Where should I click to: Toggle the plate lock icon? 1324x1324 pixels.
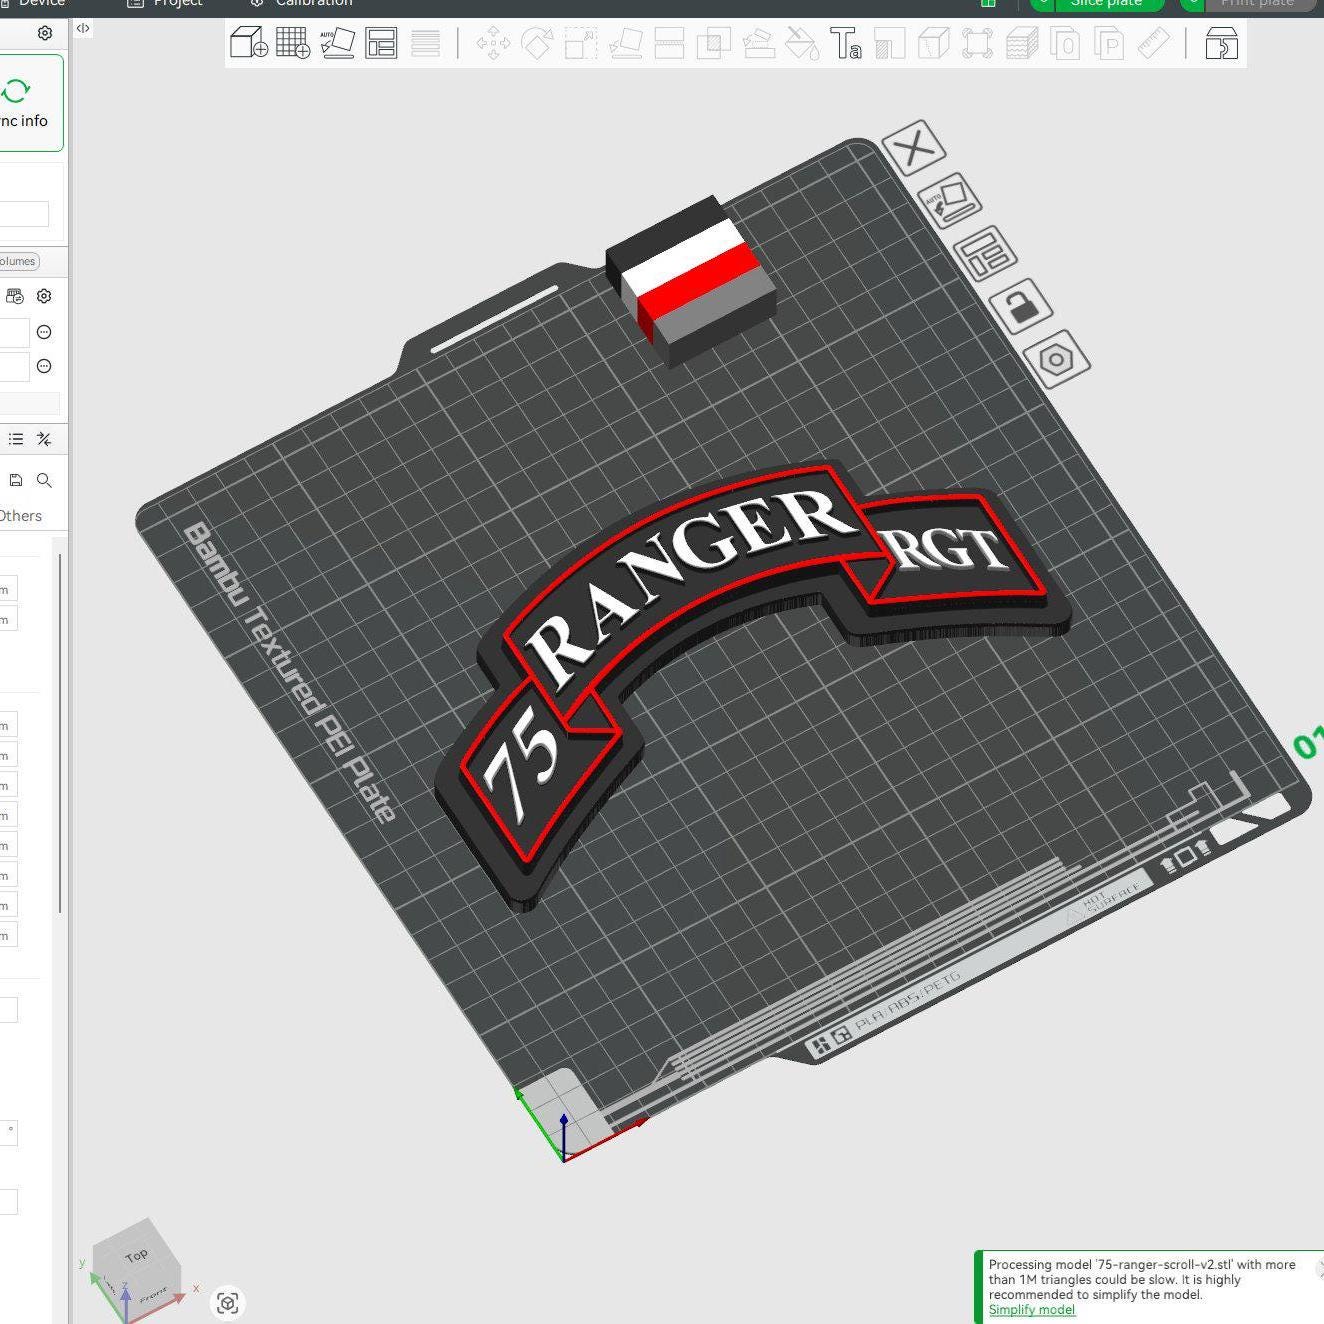click(1021, 306)
